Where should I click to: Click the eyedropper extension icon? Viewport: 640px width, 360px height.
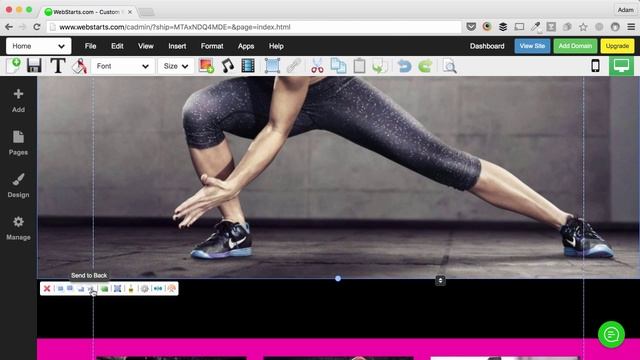[535, 27]
